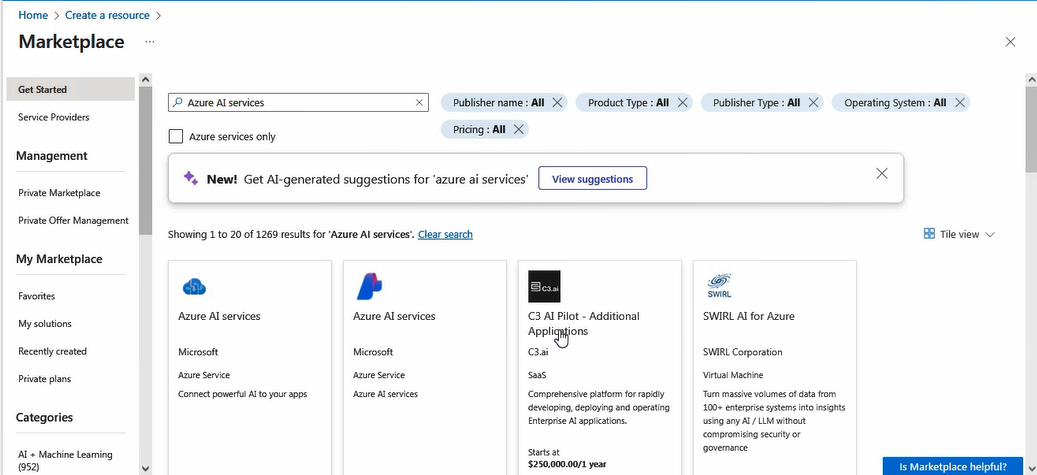Open the Marketplace ellipsis more options

[x=150, y=42]
